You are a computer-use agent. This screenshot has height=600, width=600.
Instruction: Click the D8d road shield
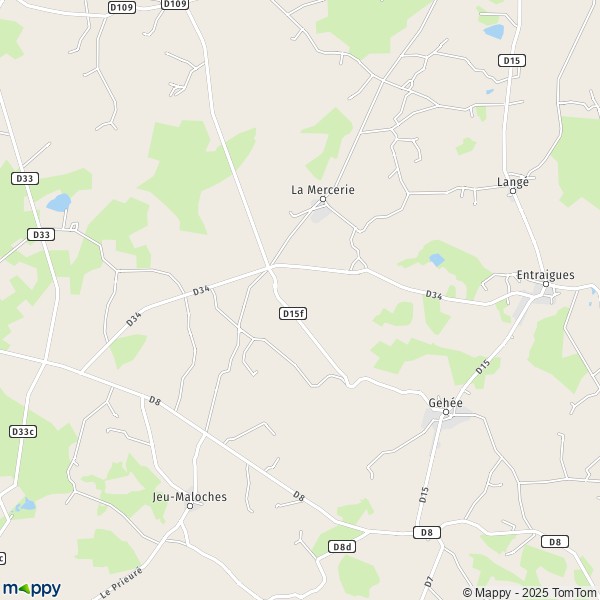tap(342, 547)
